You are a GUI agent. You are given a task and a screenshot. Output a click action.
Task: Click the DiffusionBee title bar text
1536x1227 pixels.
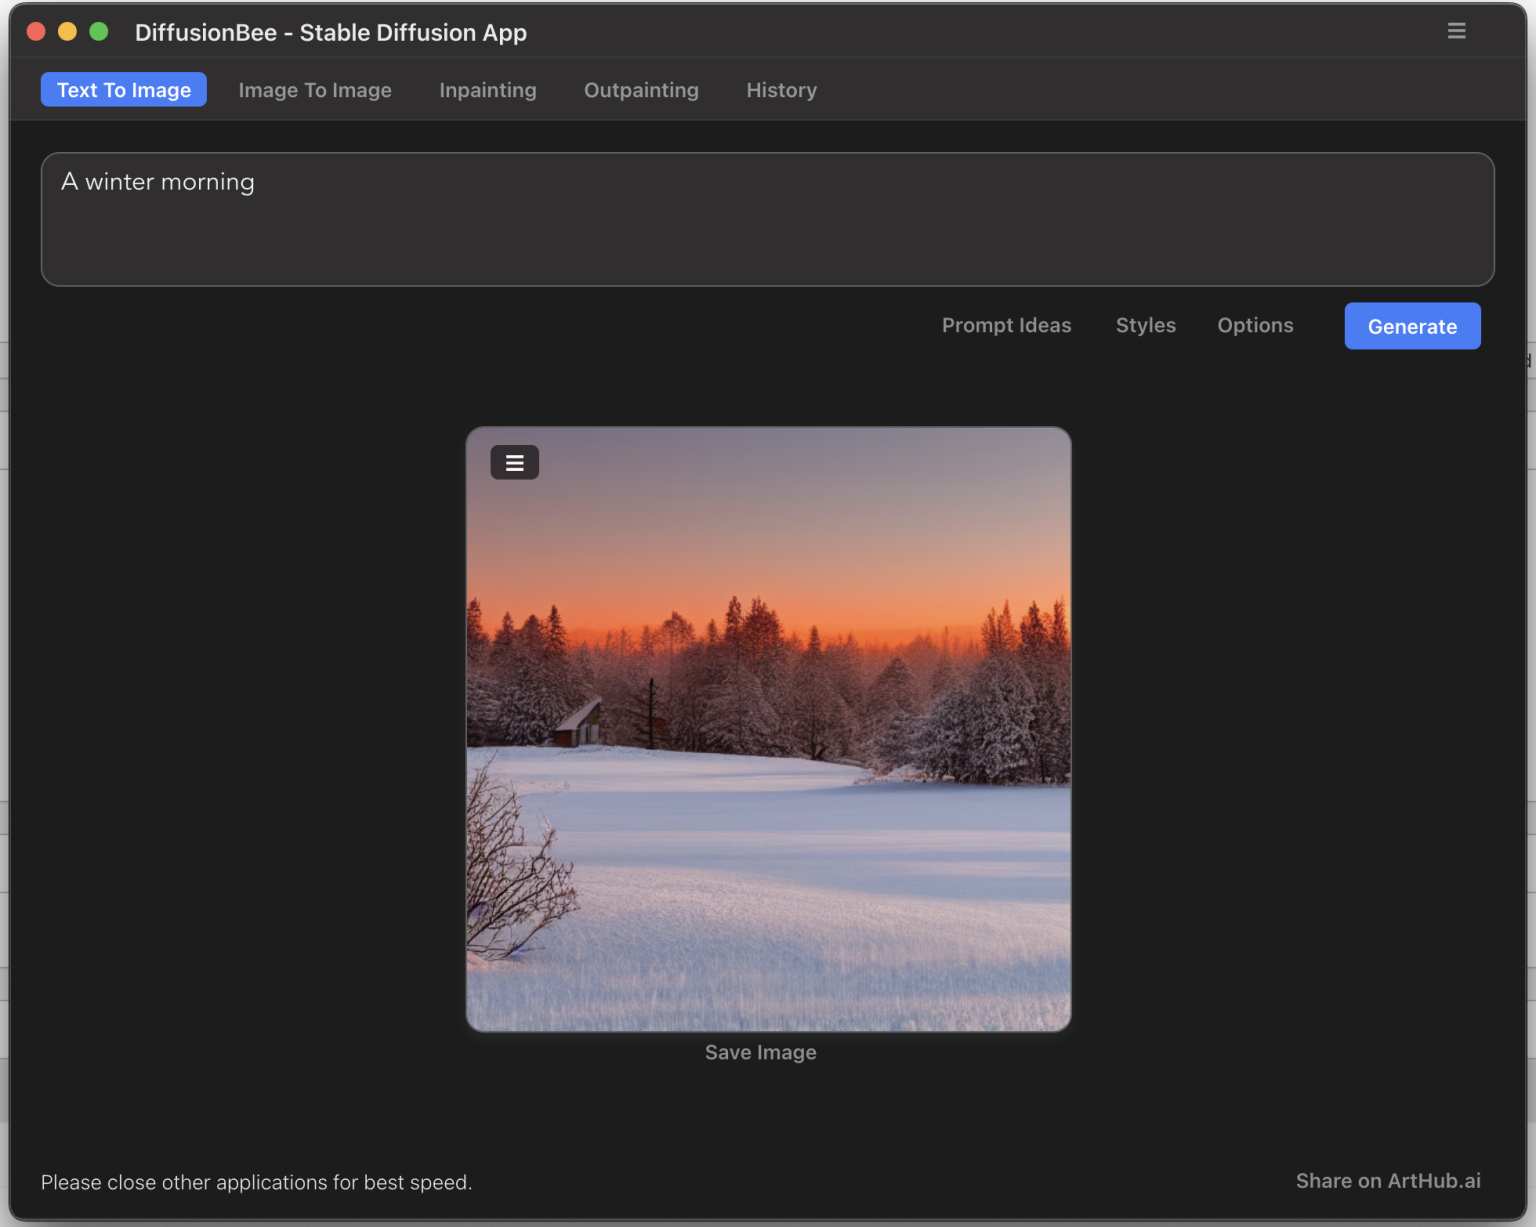point(330,33)
